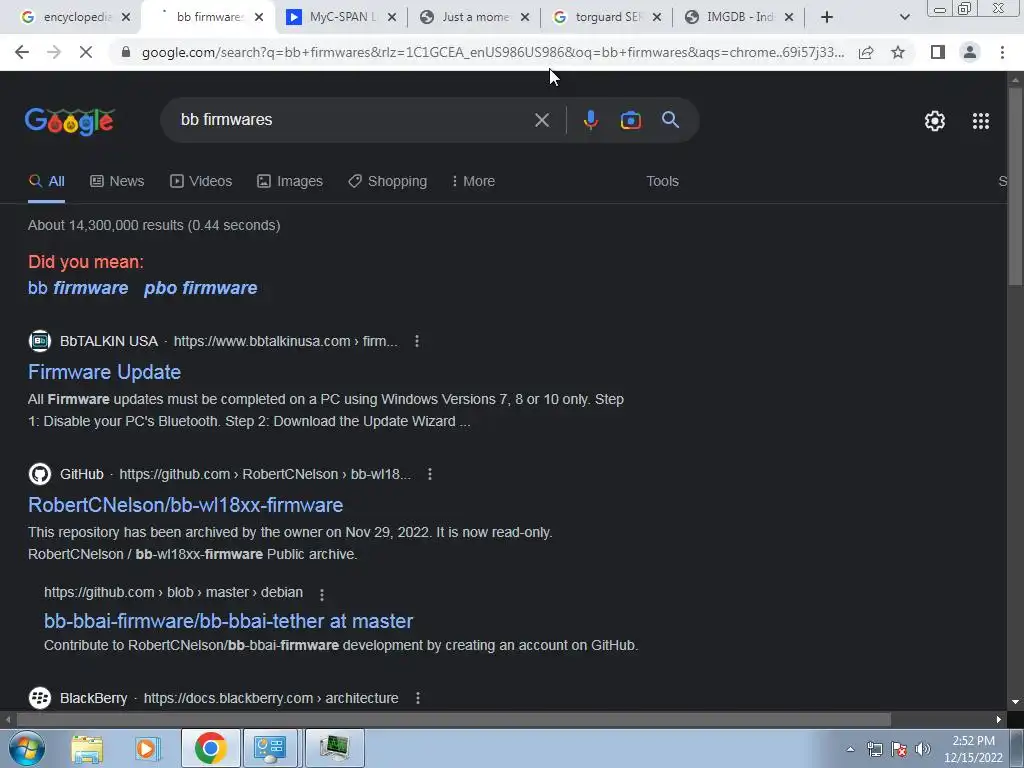Clear the search box text
This screenshot has height=768, width=1024.
coord(541,120)
